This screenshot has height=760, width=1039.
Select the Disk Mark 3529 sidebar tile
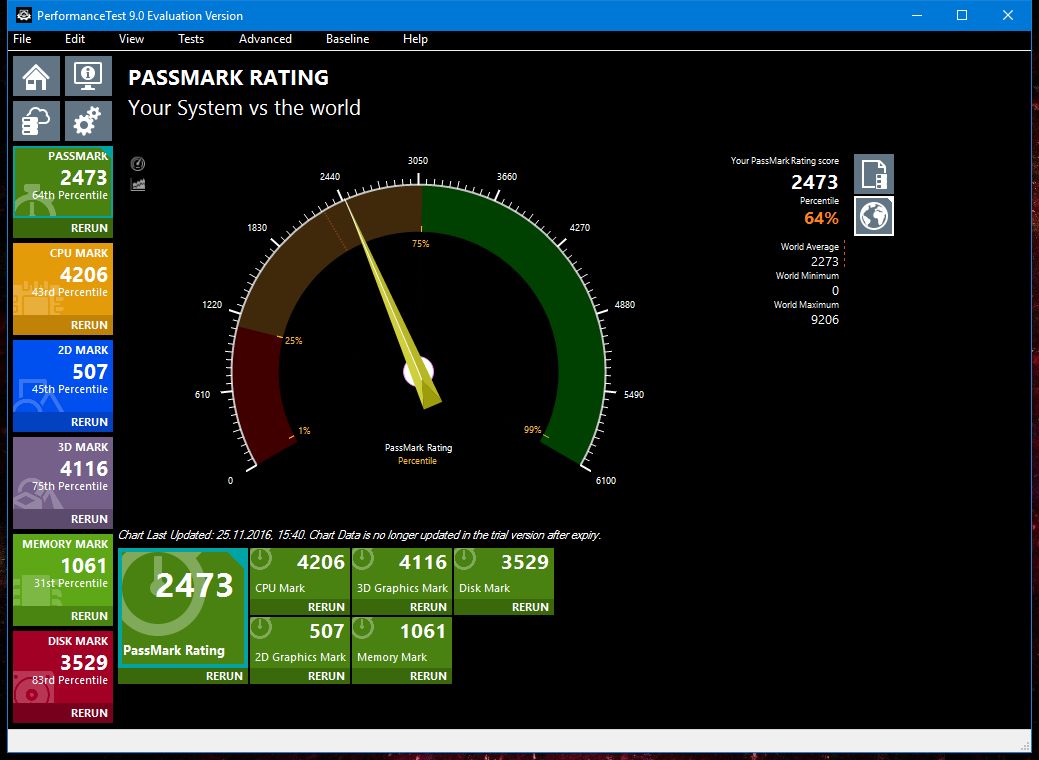[x=63, y=667]
